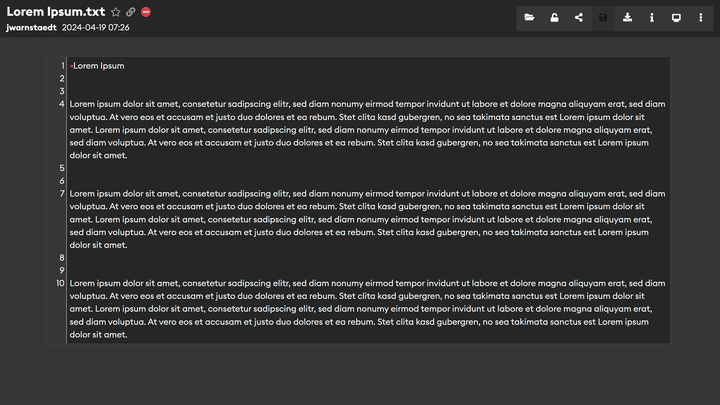Click the Lorem Ipsum.txt file title
720x405 pixels.
[55, 11]
